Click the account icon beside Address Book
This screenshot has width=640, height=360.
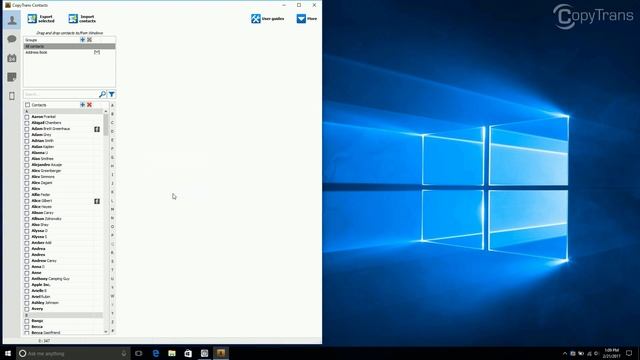[x=97, y=52]
